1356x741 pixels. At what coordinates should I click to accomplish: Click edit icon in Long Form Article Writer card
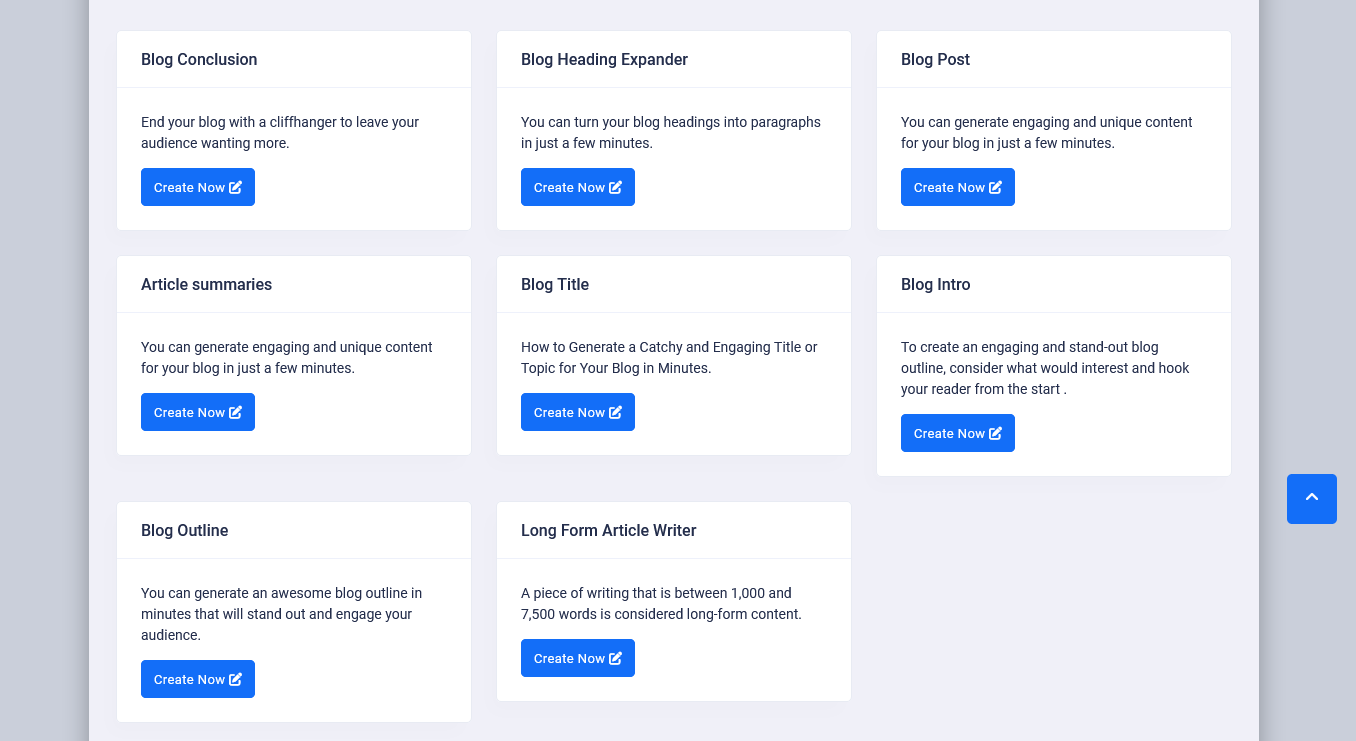(616, 658)
